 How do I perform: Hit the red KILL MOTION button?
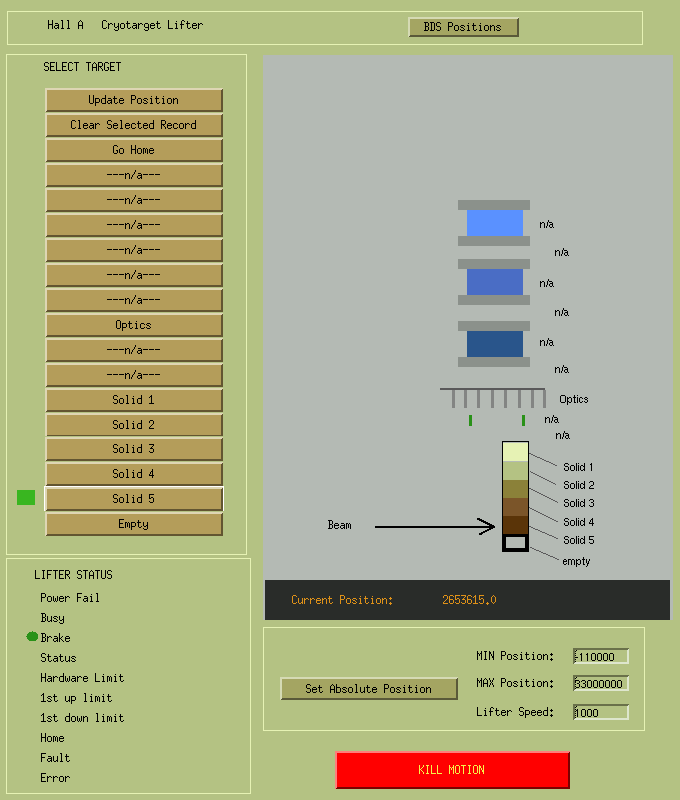[x=452, y=770]
